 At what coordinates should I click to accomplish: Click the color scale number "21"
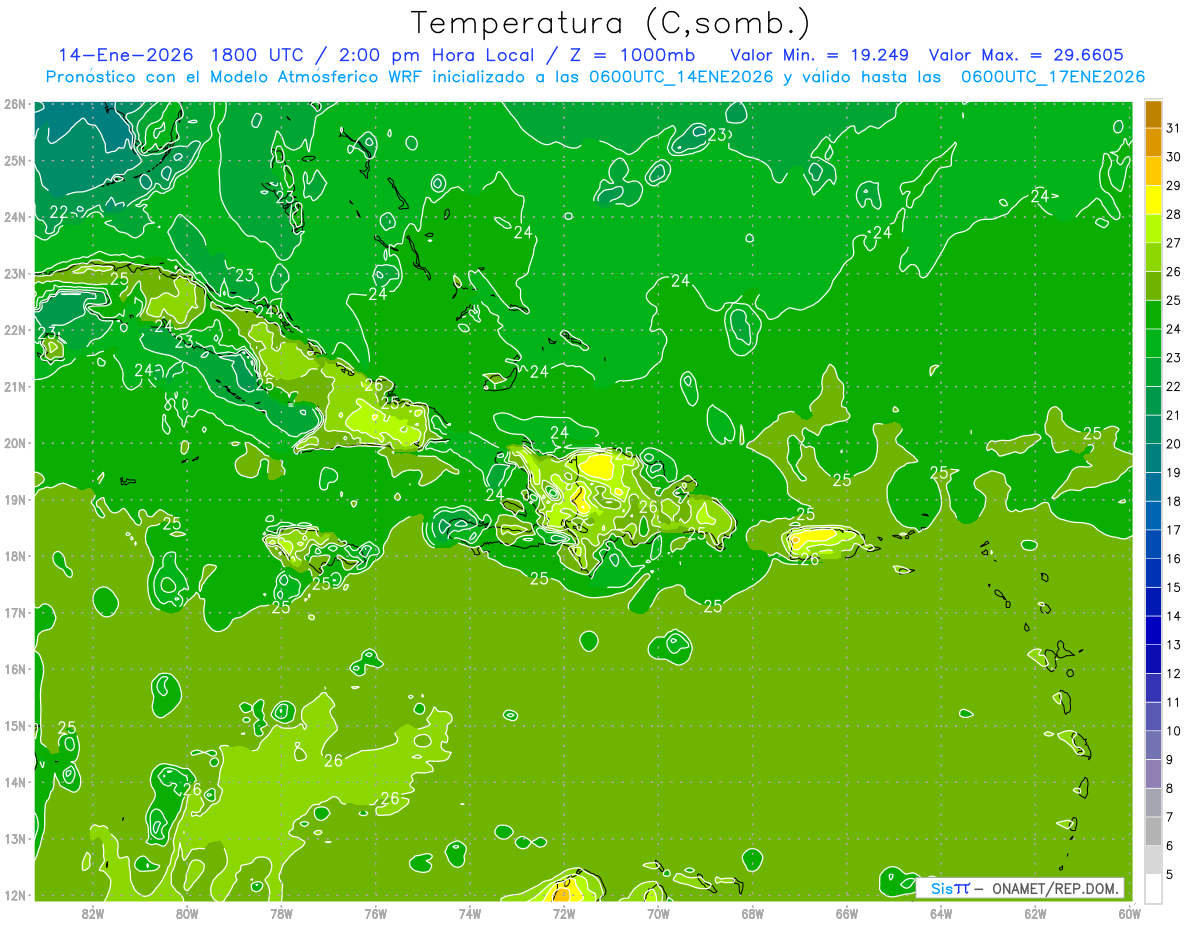tap(1173, 415)
